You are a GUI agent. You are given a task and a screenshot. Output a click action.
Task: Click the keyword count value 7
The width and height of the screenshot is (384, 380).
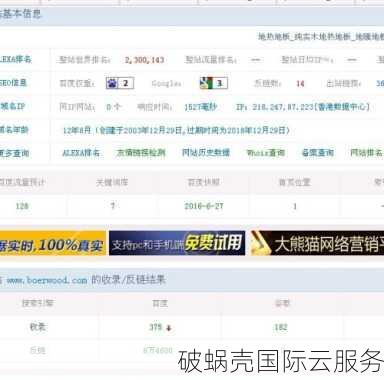click(113, 206)
